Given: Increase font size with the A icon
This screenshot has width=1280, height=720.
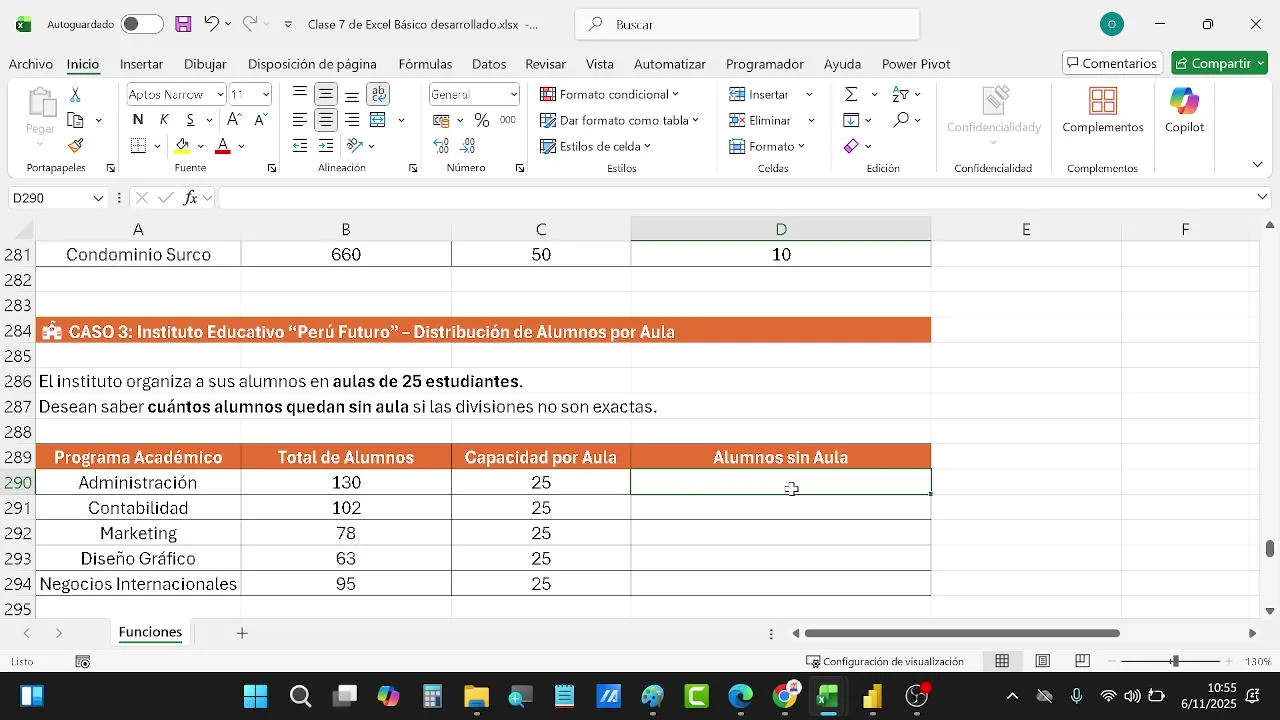Looking at the screenshot, I should point(235,120).
